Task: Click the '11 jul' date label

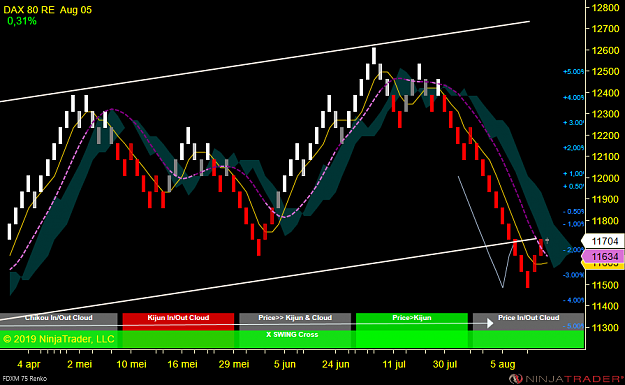Action: pos(394,364)
